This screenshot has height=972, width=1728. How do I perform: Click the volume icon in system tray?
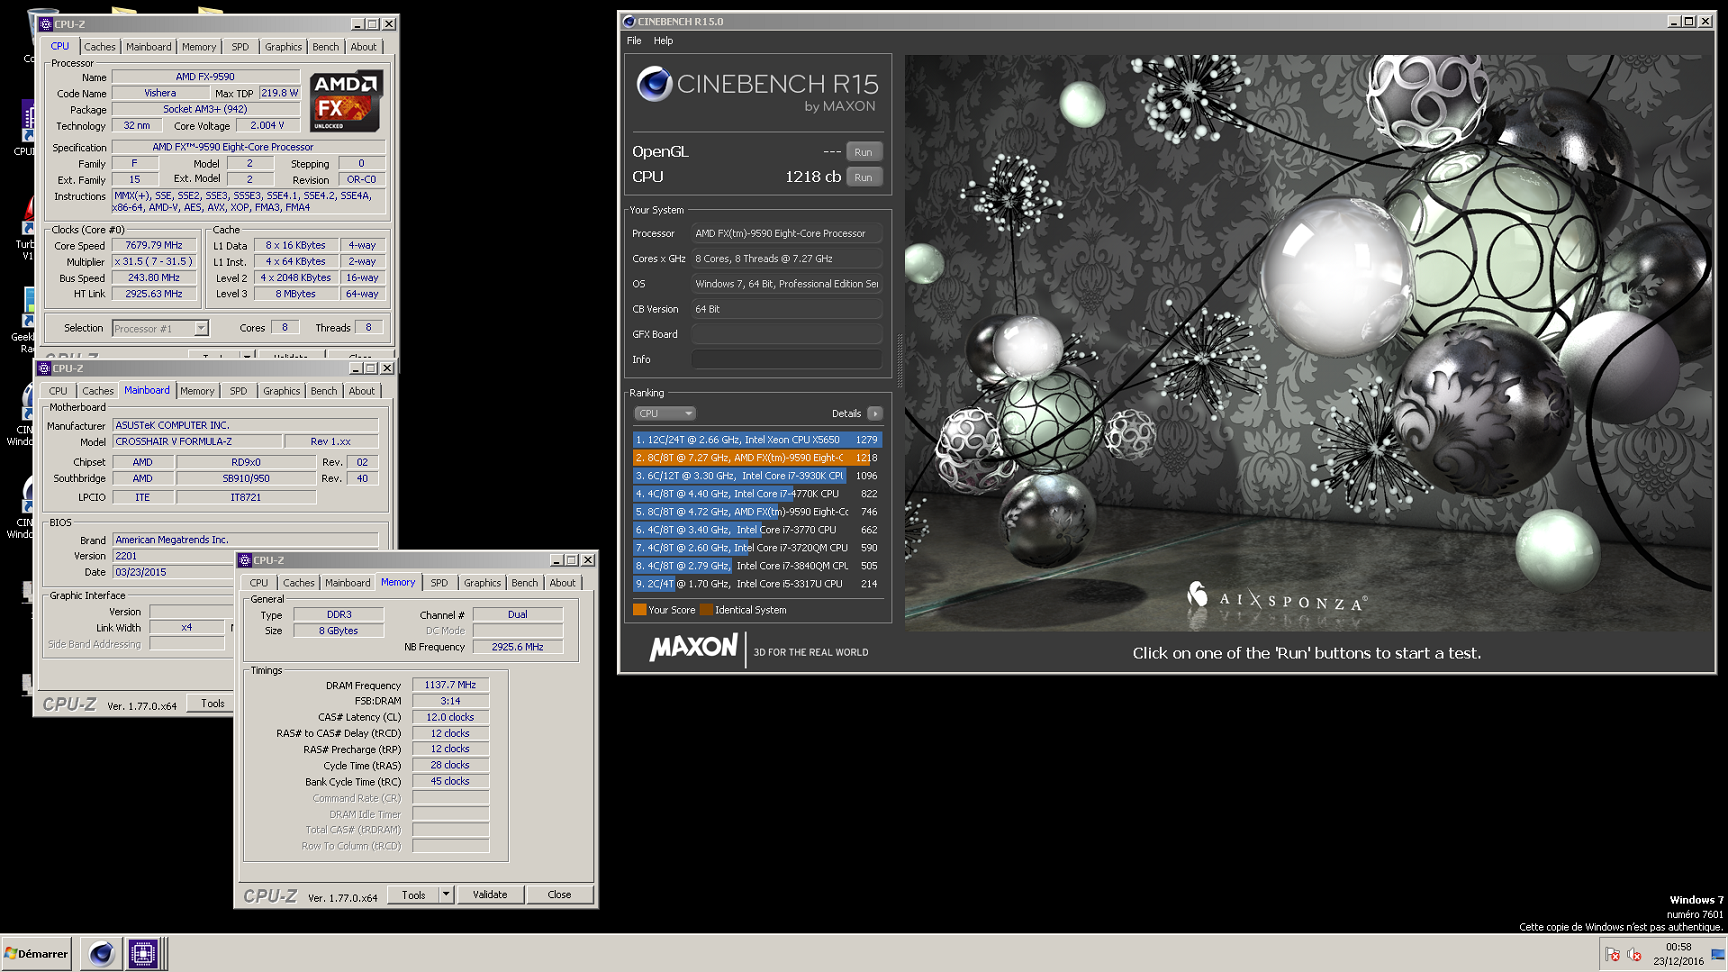pos(1634,955)
